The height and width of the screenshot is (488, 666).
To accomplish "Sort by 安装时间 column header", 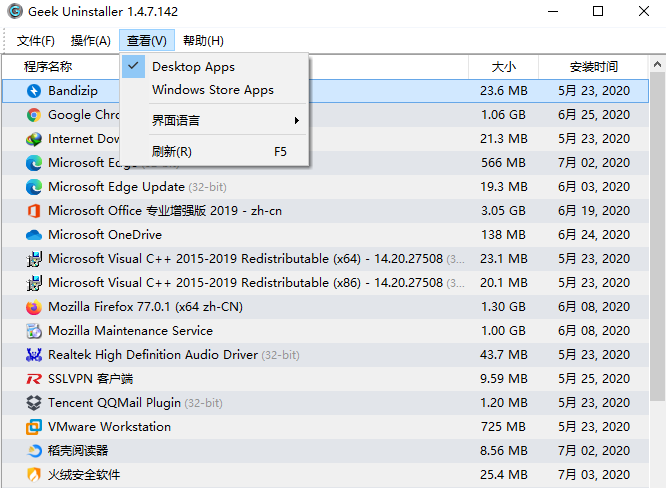I will [593, 67].
